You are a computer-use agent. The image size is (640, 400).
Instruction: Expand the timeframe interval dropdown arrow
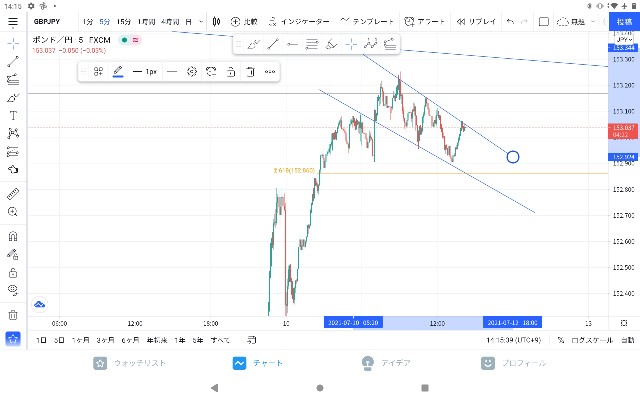pyautogui.click(x=201, y=22)
